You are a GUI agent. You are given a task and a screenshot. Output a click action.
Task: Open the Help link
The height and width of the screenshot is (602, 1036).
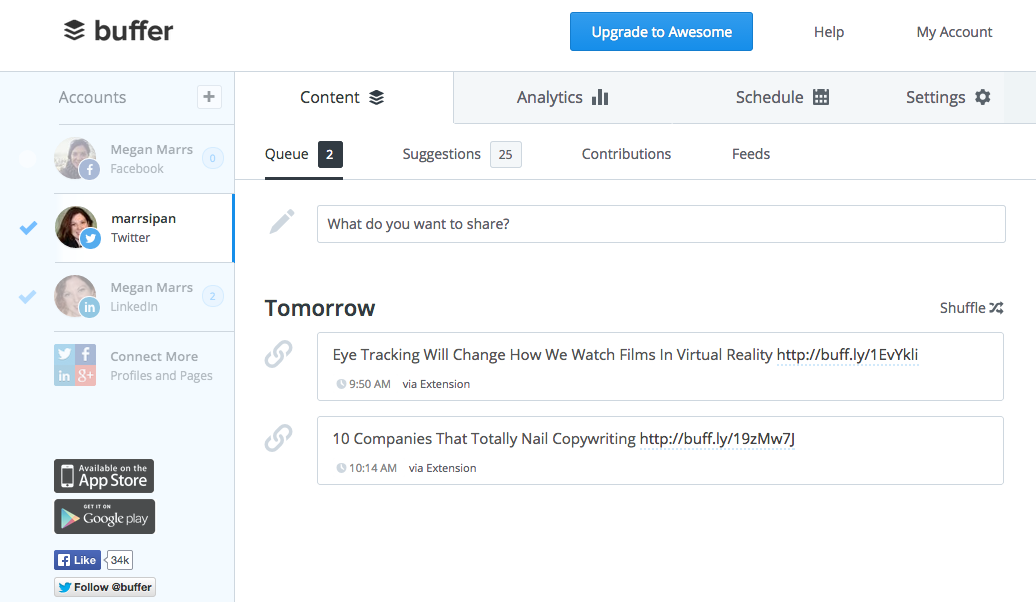click(x=829, y=32)
